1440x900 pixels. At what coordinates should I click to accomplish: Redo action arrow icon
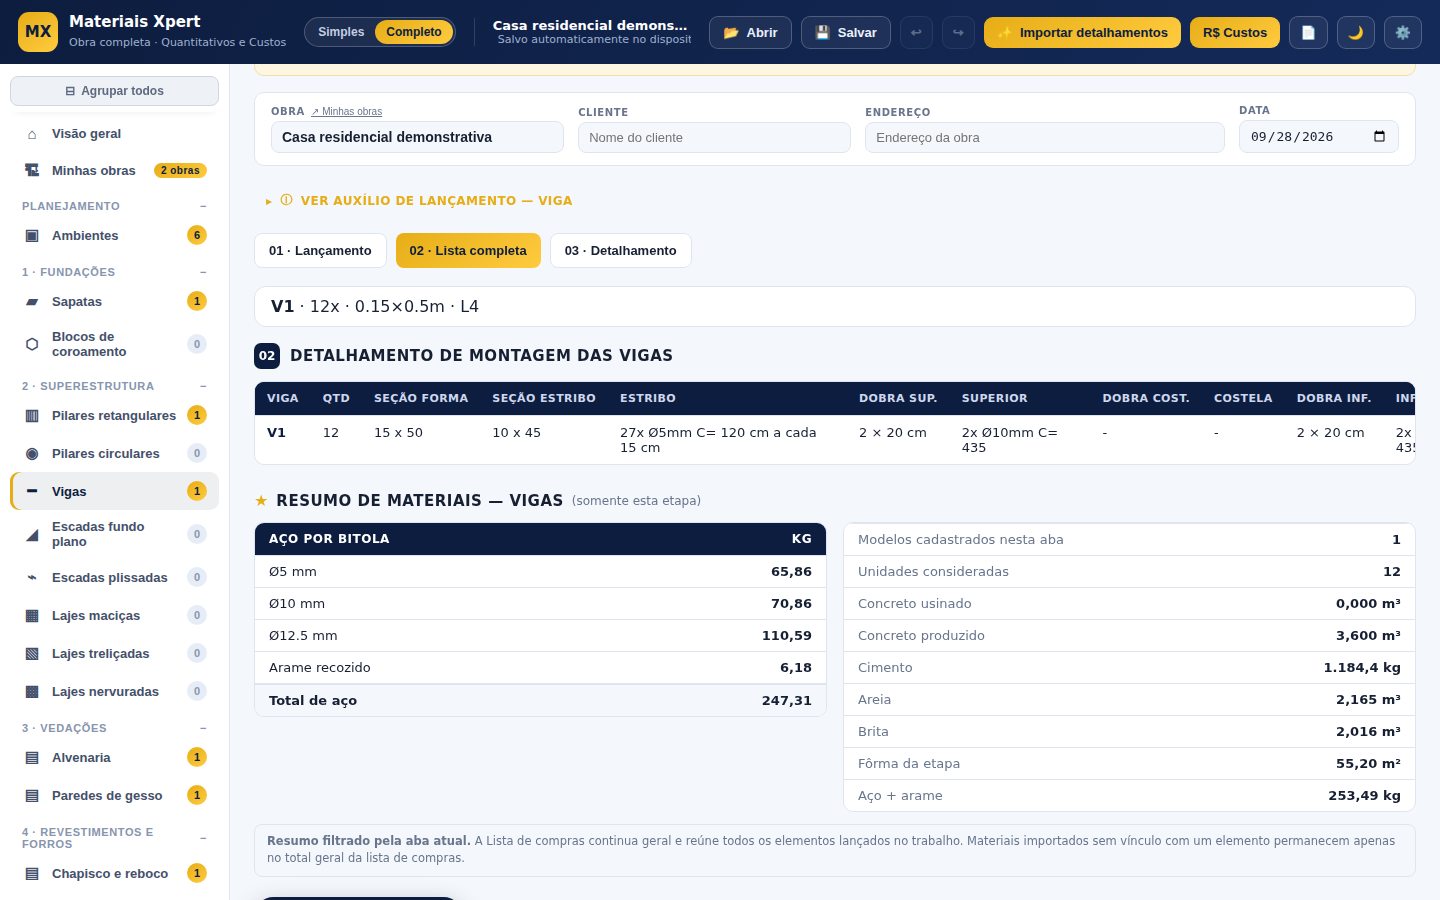click(958, 32)
